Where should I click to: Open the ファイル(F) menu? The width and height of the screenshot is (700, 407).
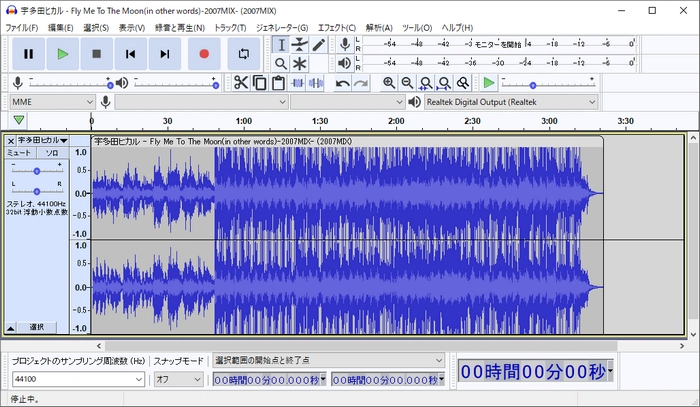click(x=22, y=27)
